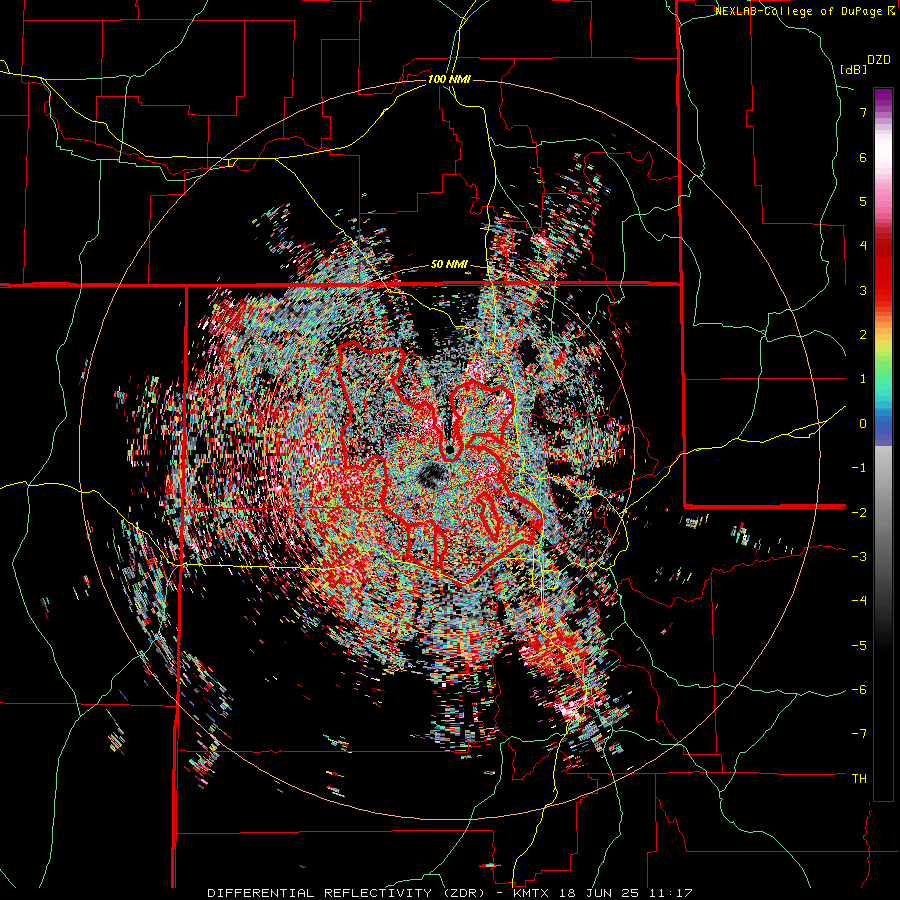This screenshot has height=900, width=900.
Task: Click the 6 value on the color scale
Action: (x=863, y=157)
